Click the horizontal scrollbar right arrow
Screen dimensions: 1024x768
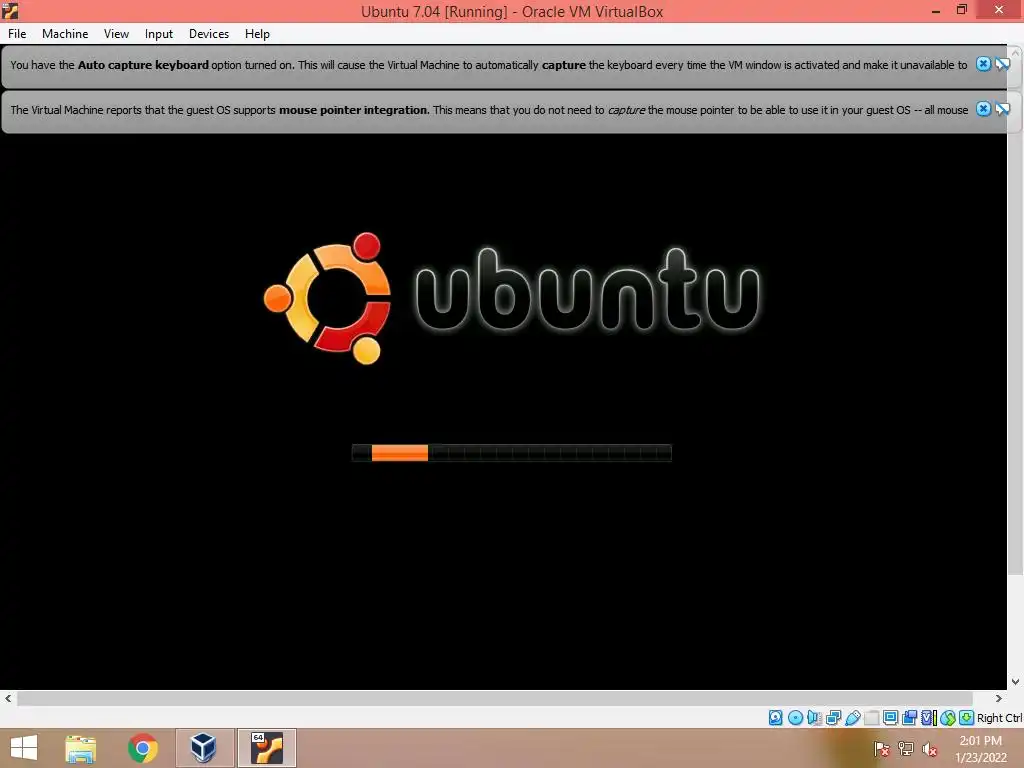998,698
